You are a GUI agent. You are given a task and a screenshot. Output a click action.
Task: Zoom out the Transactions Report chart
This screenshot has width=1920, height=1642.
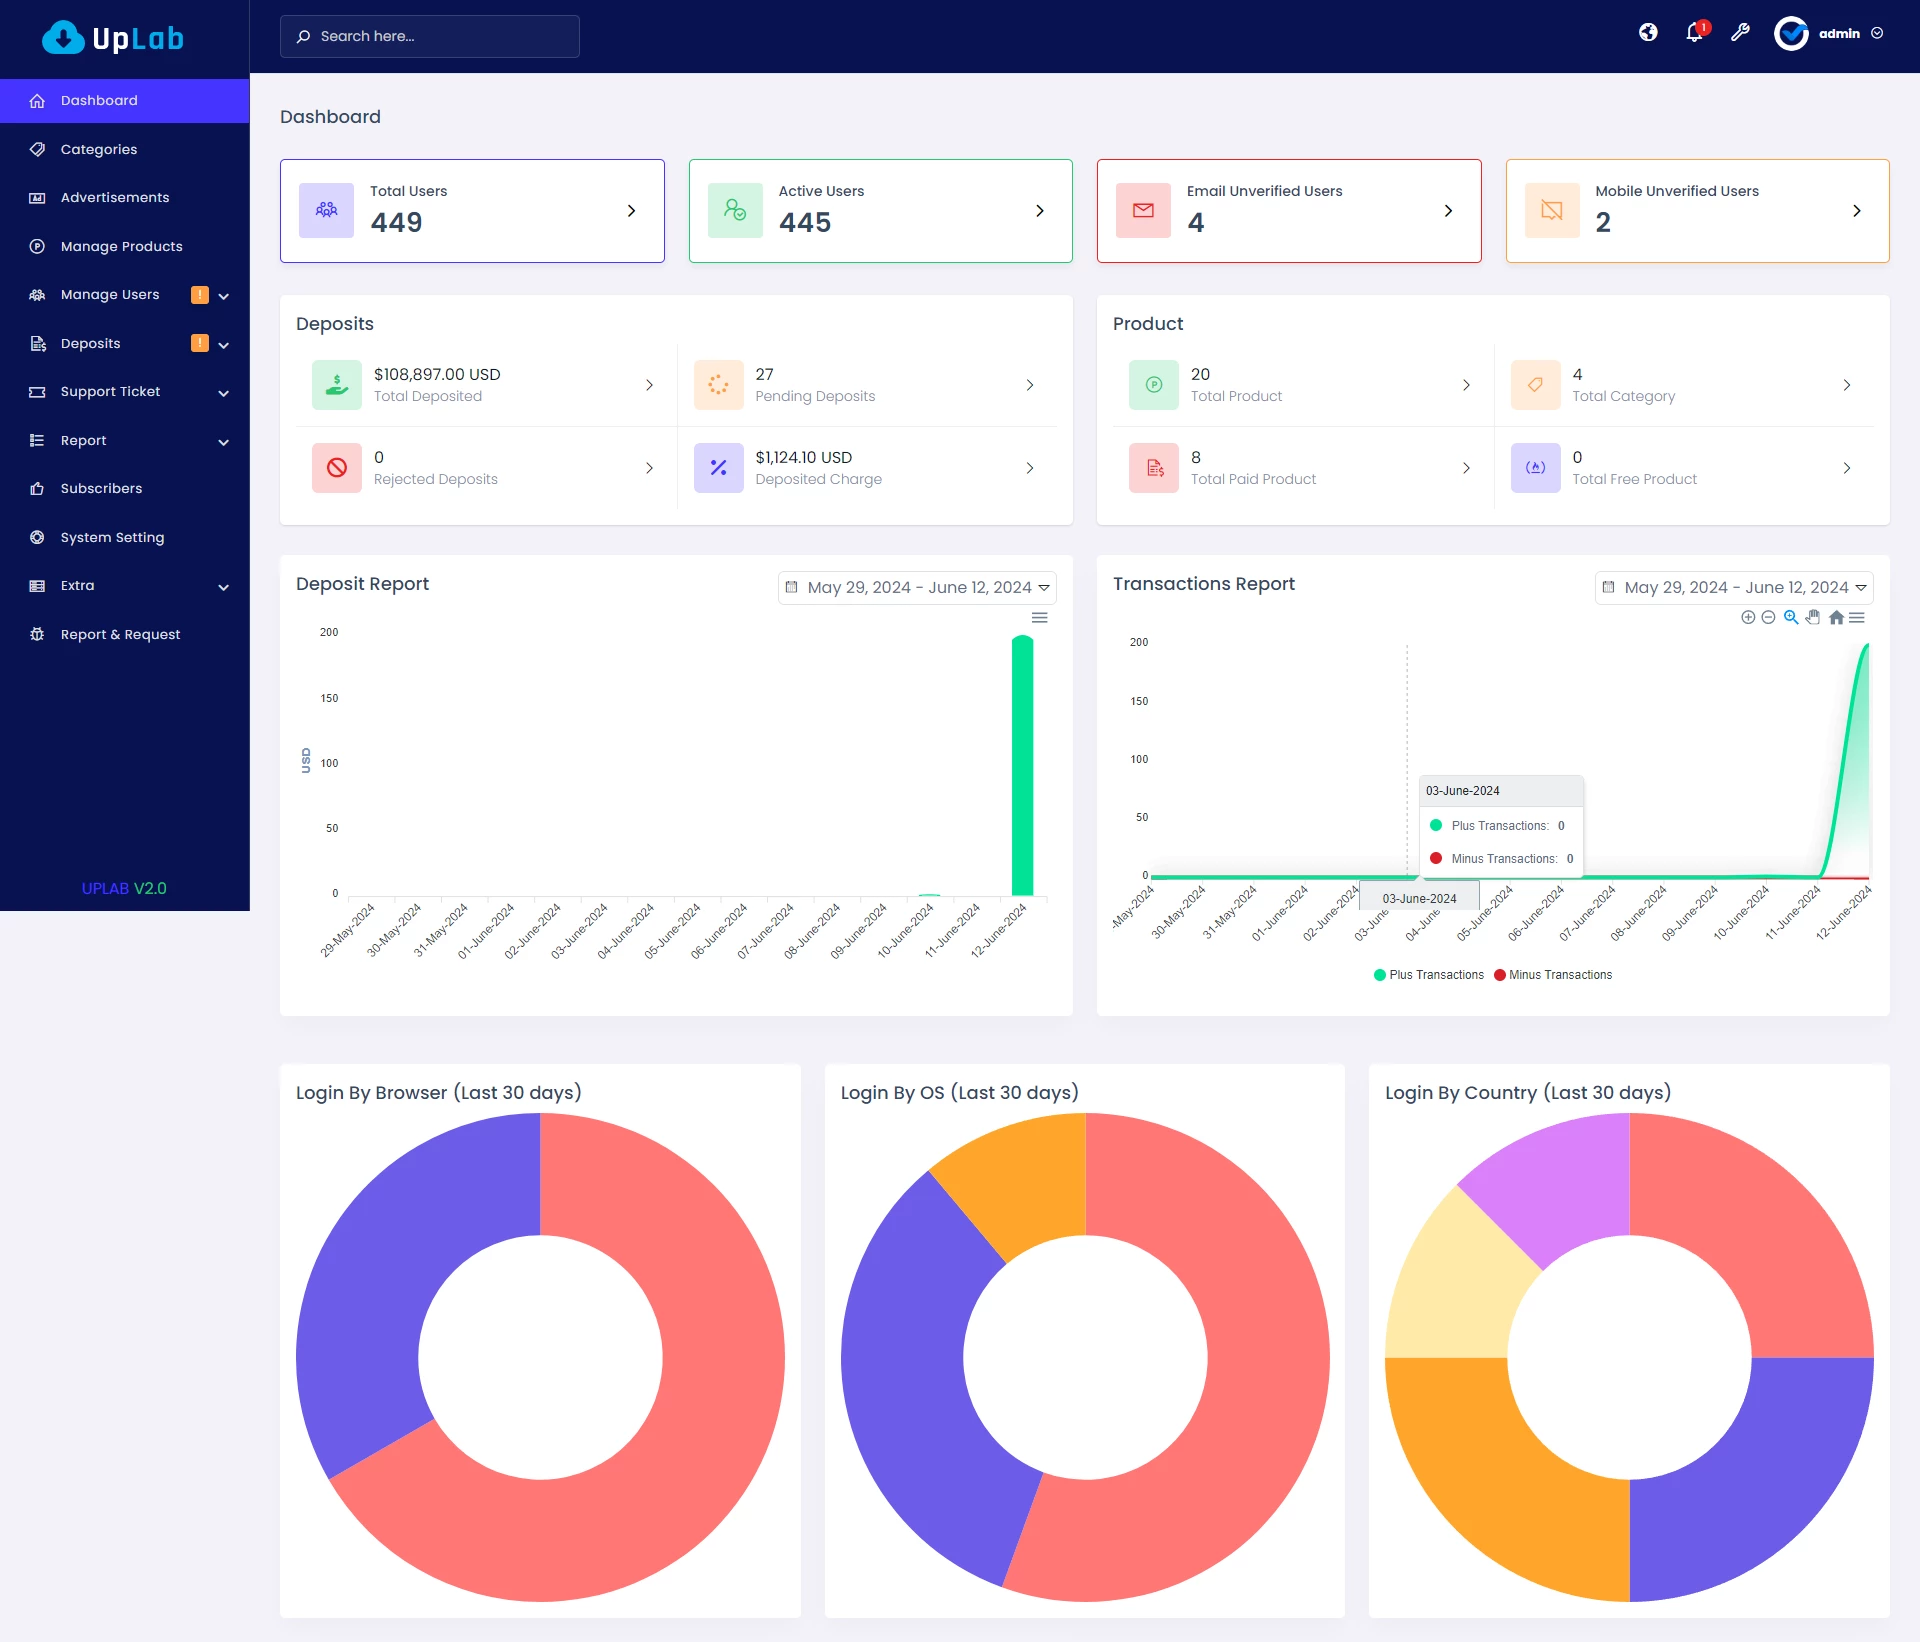1768,618
